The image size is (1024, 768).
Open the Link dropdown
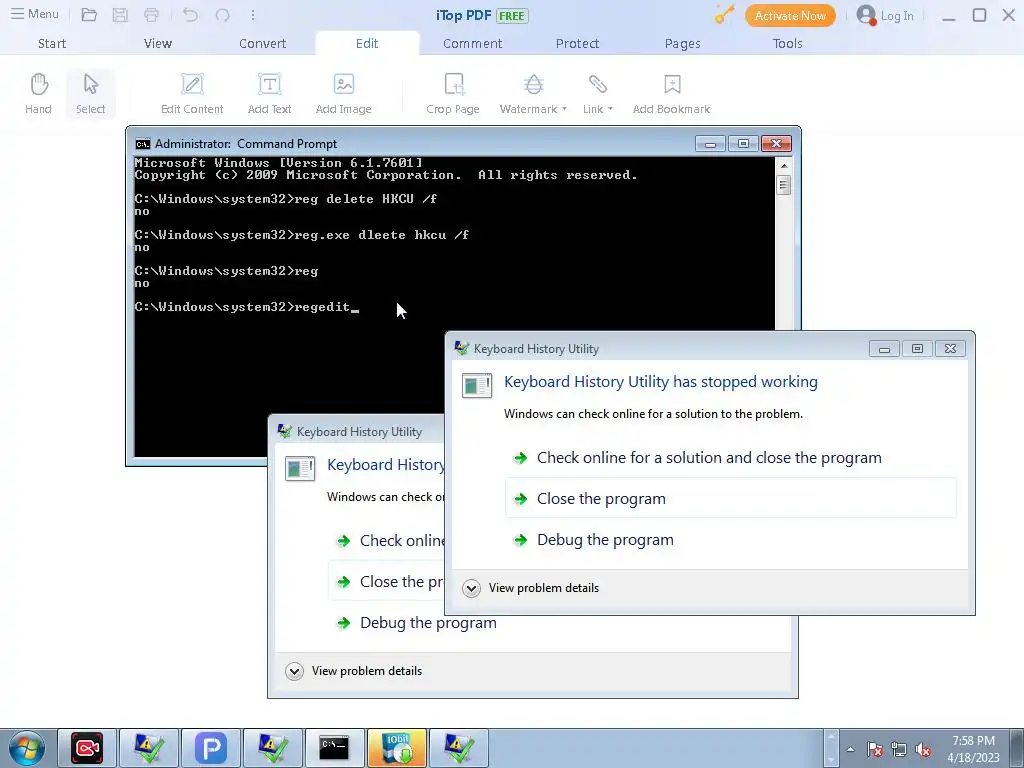click(x=598, y=93)
